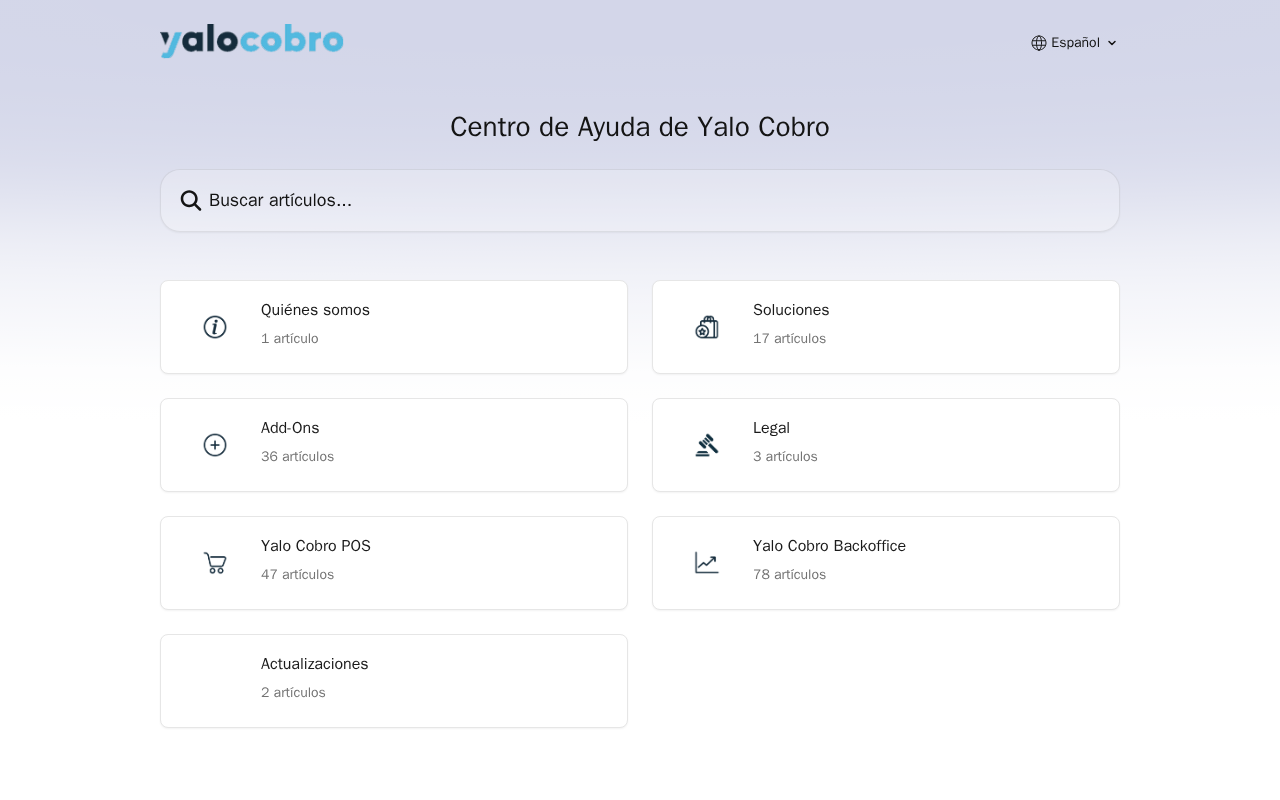
Task: Go to the Add-Ons collection
Action: (x=290, y=428)
